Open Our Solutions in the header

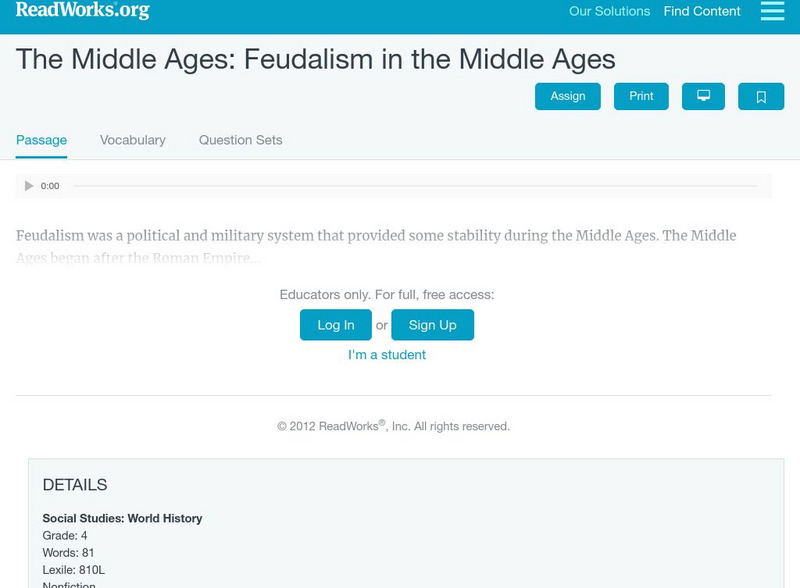click(609, 12)
